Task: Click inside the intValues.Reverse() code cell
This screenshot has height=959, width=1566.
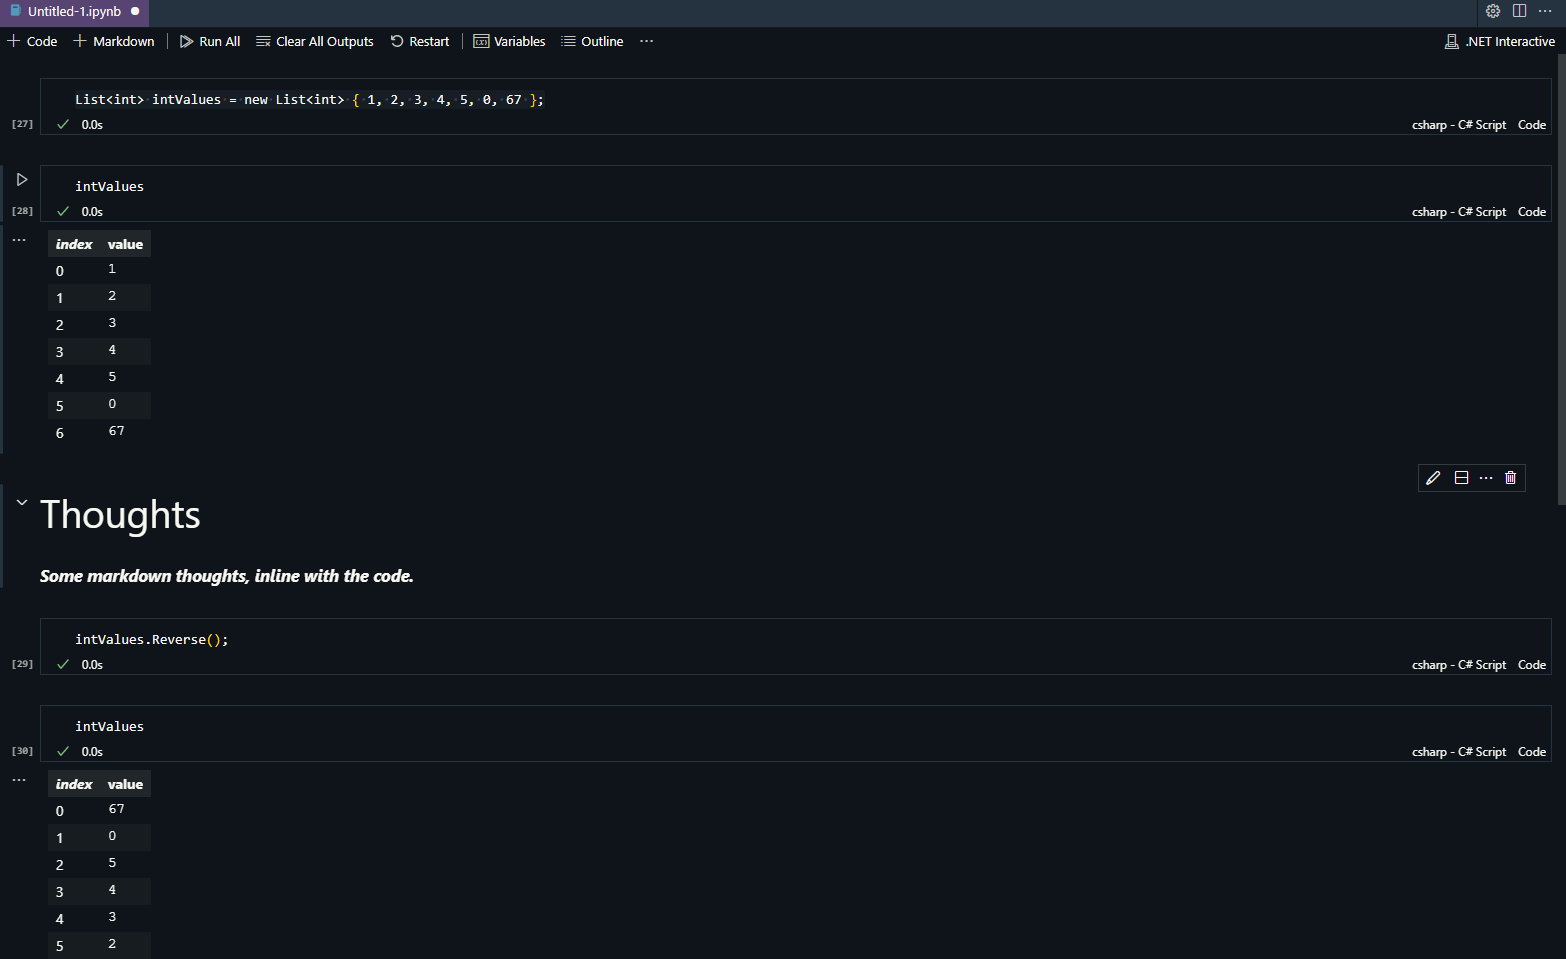Action: pos(600,640)
